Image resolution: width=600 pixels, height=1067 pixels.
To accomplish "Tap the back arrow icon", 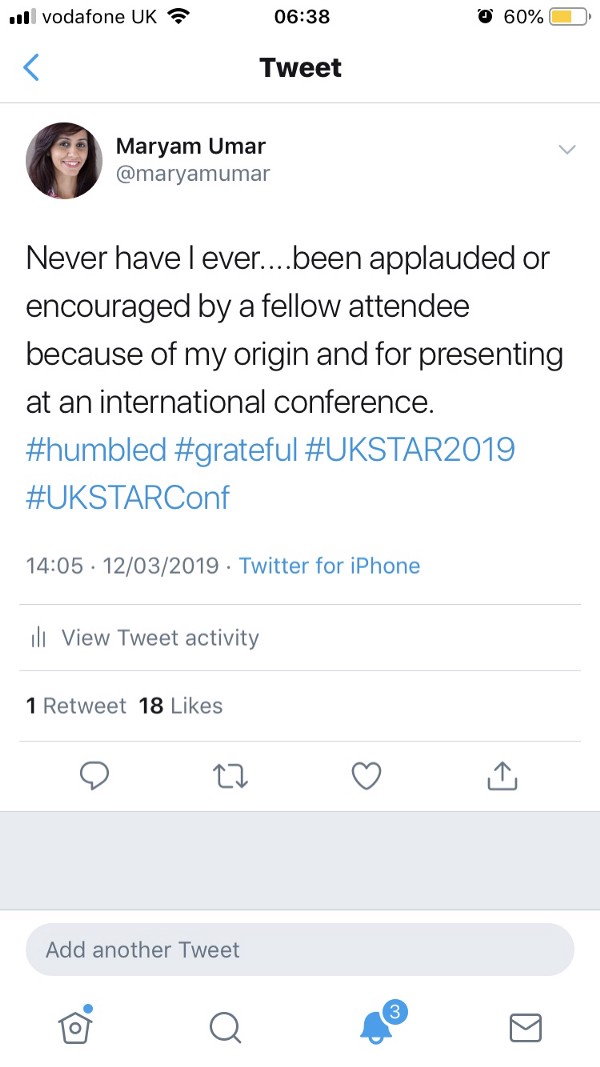I will click(x=32, y=67).
